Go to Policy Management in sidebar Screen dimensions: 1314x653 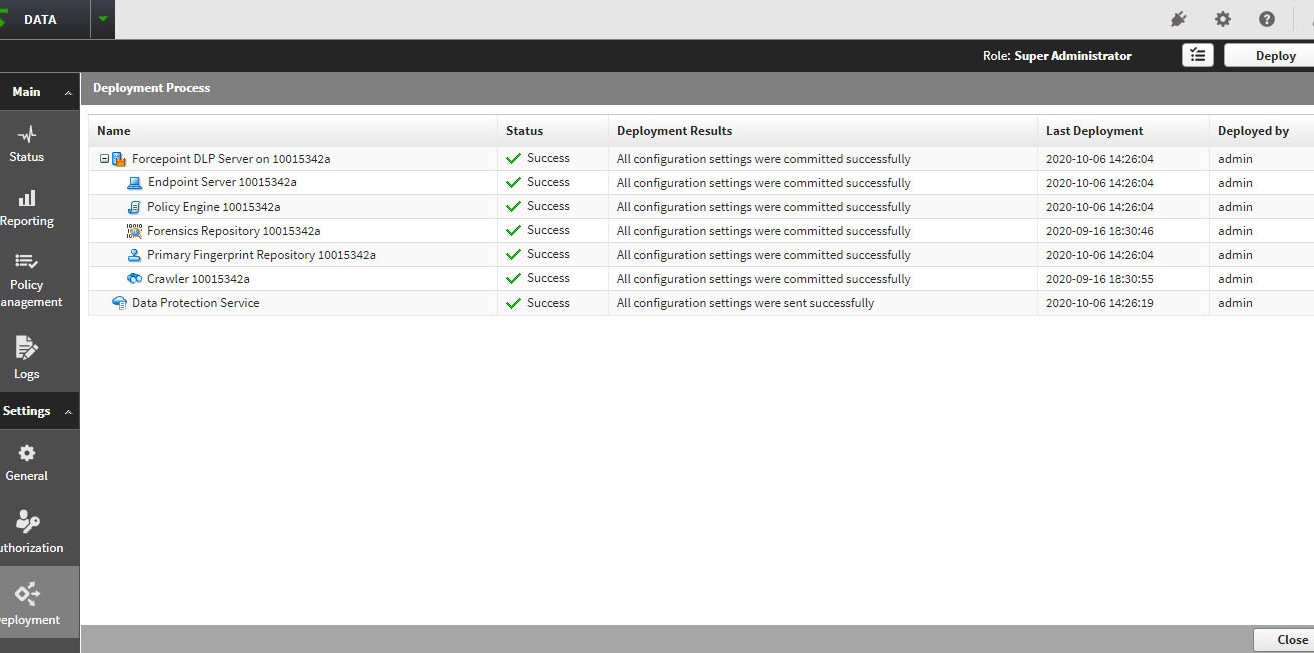click(x=27, y=281)
